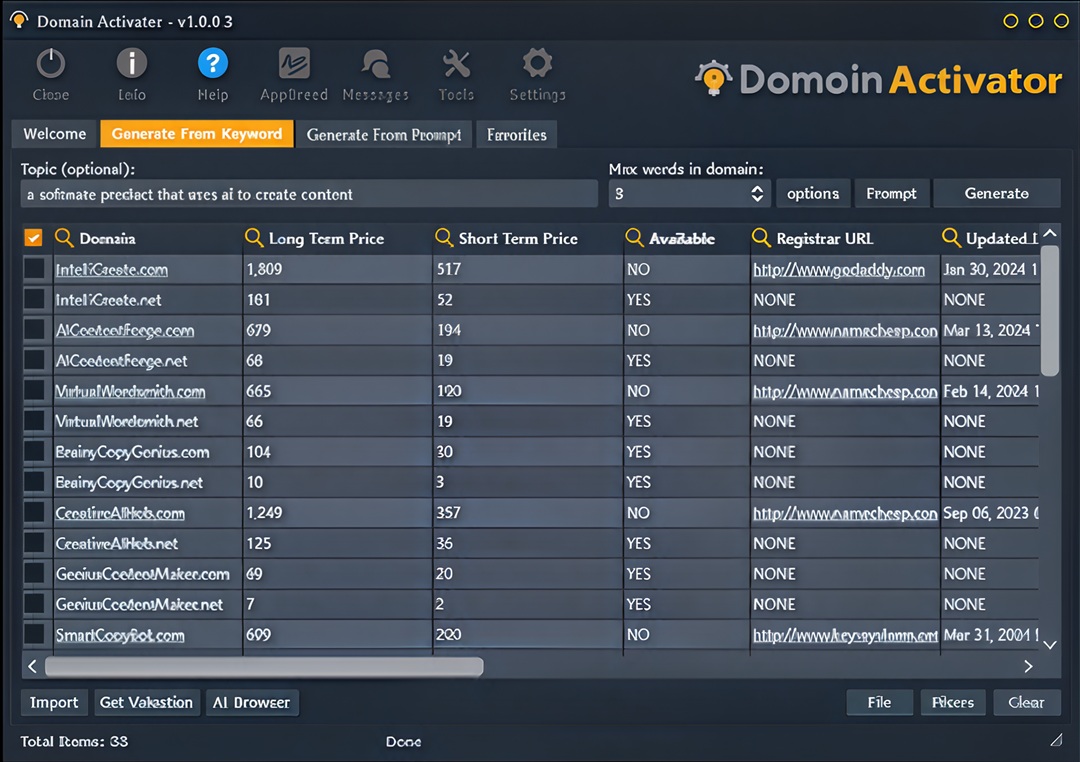Image resolution: width=1080 pixels, height=762 pixels.
Task: Click the search icon in Registrar URL header
Action: tap(761, 238)
